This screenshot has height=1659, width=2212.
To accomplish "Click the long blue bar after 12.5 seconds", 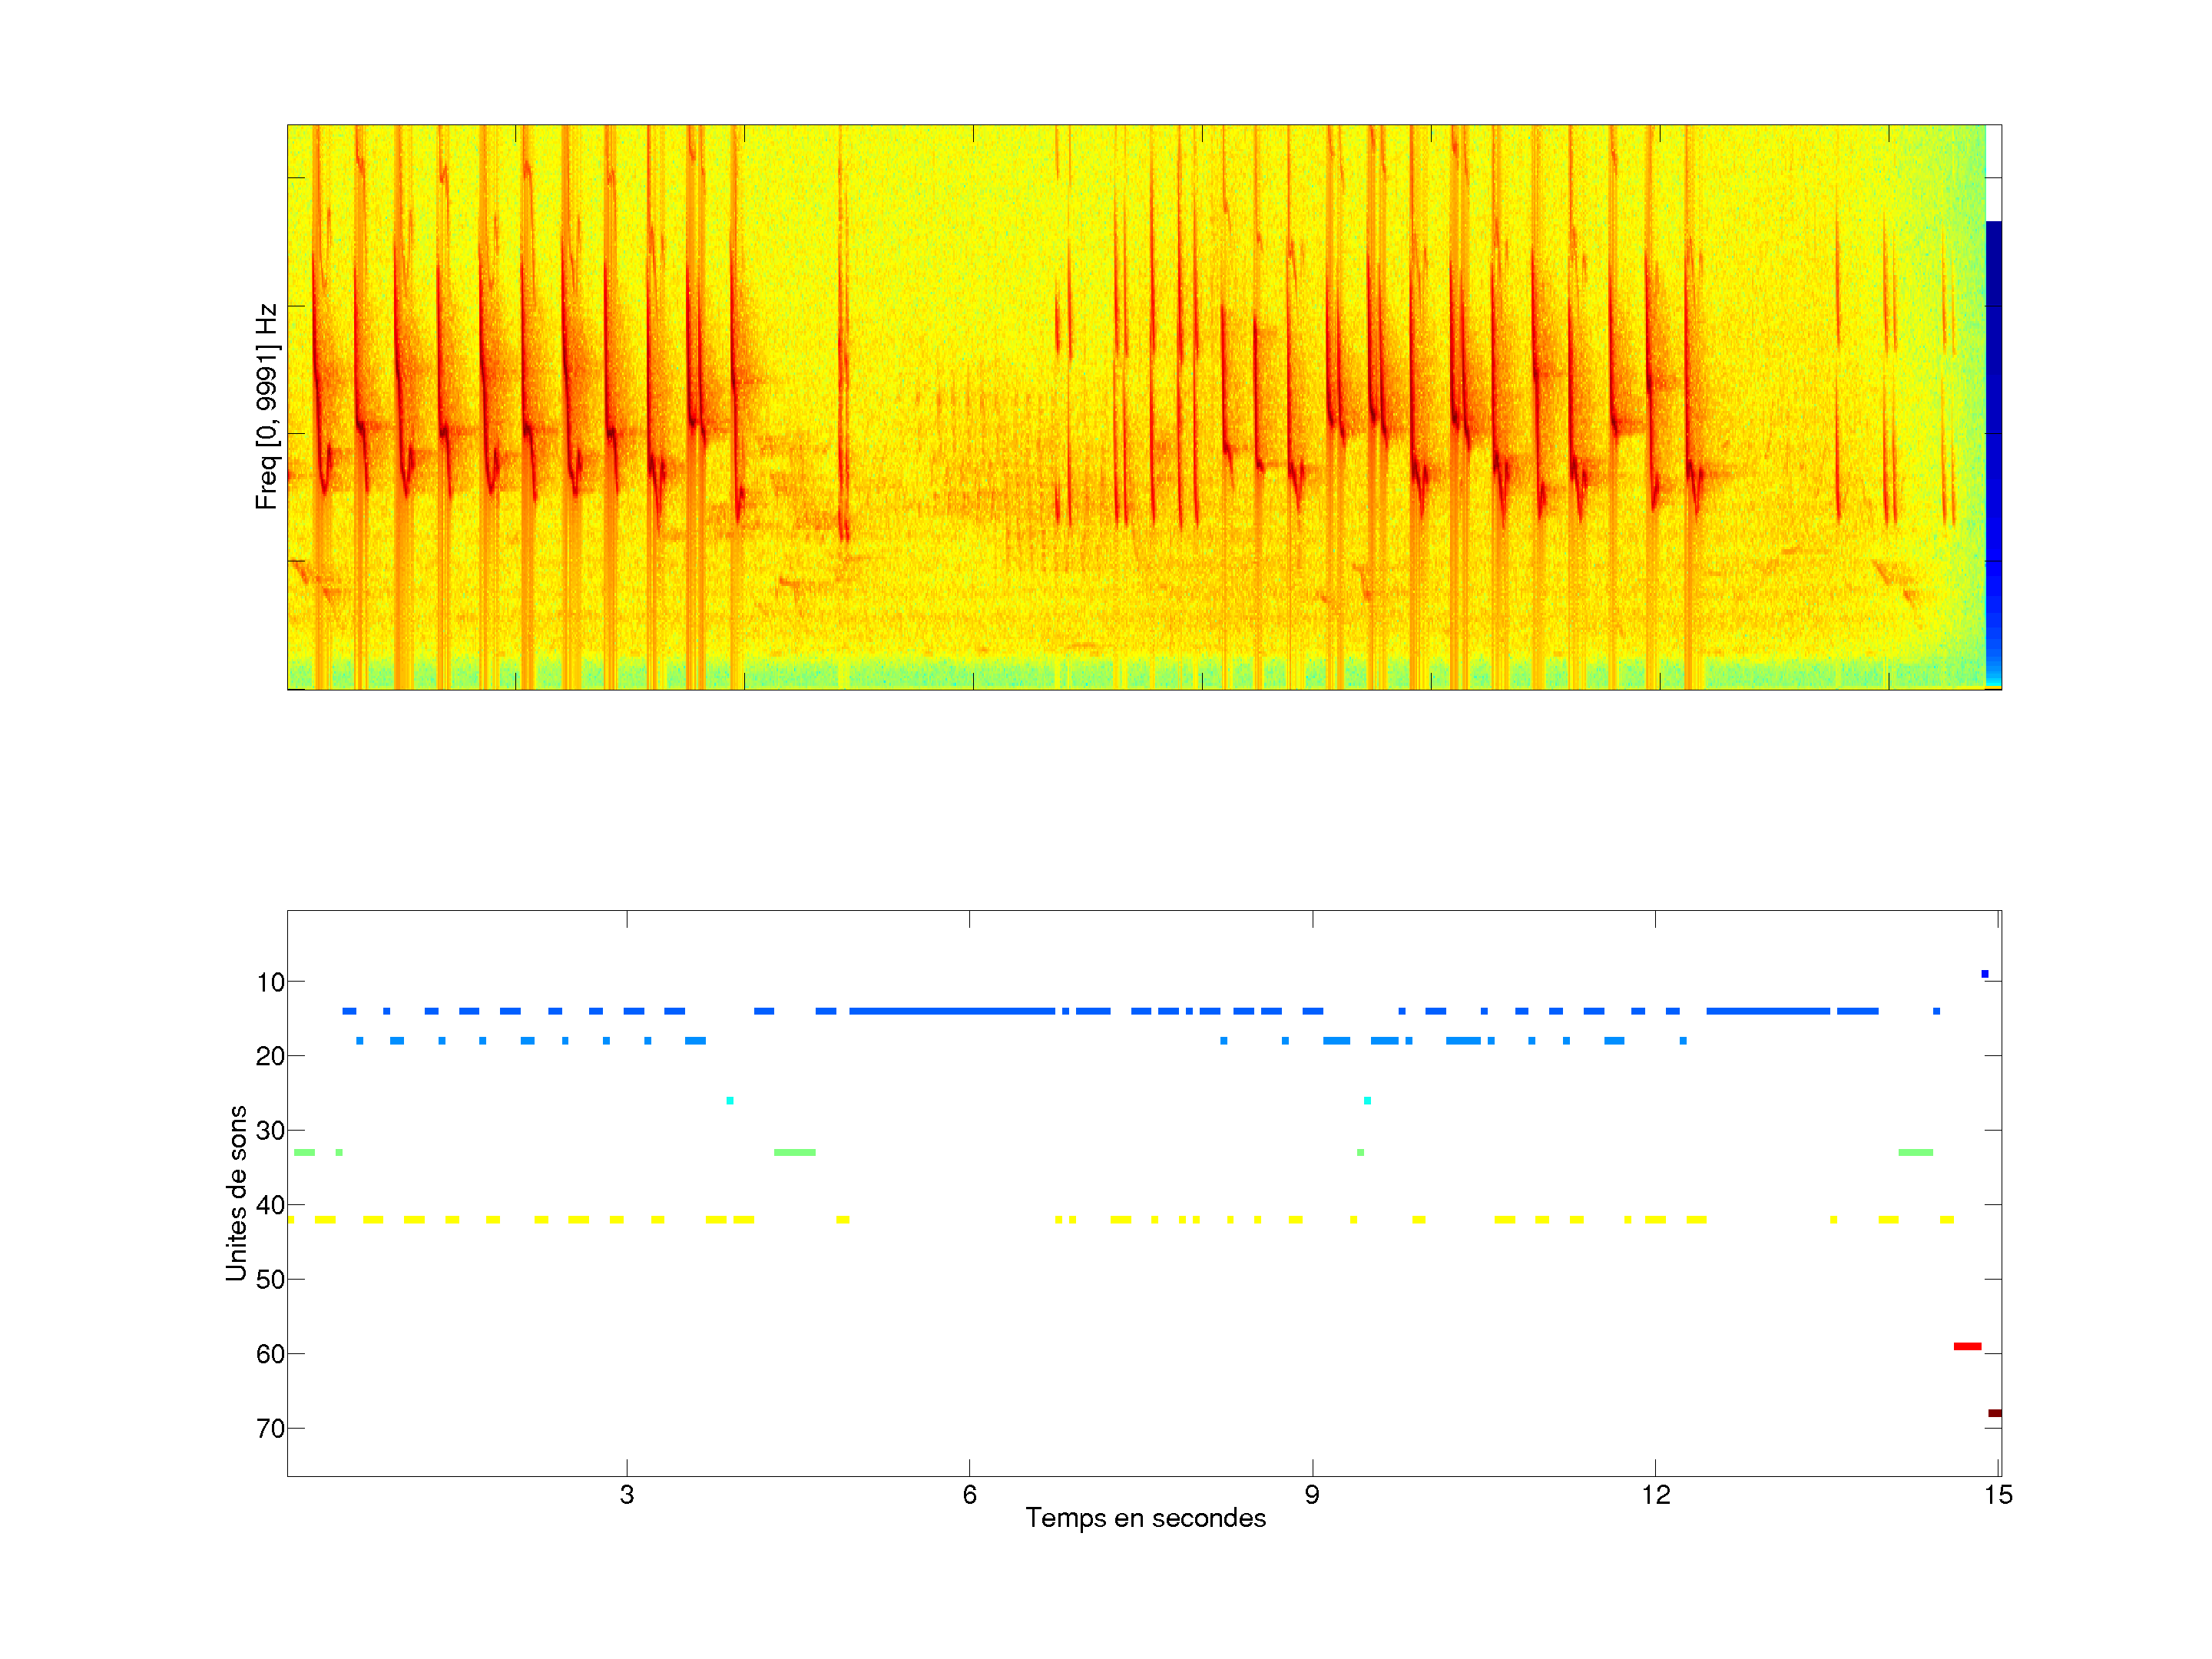I will [x=1767, y=1011].
